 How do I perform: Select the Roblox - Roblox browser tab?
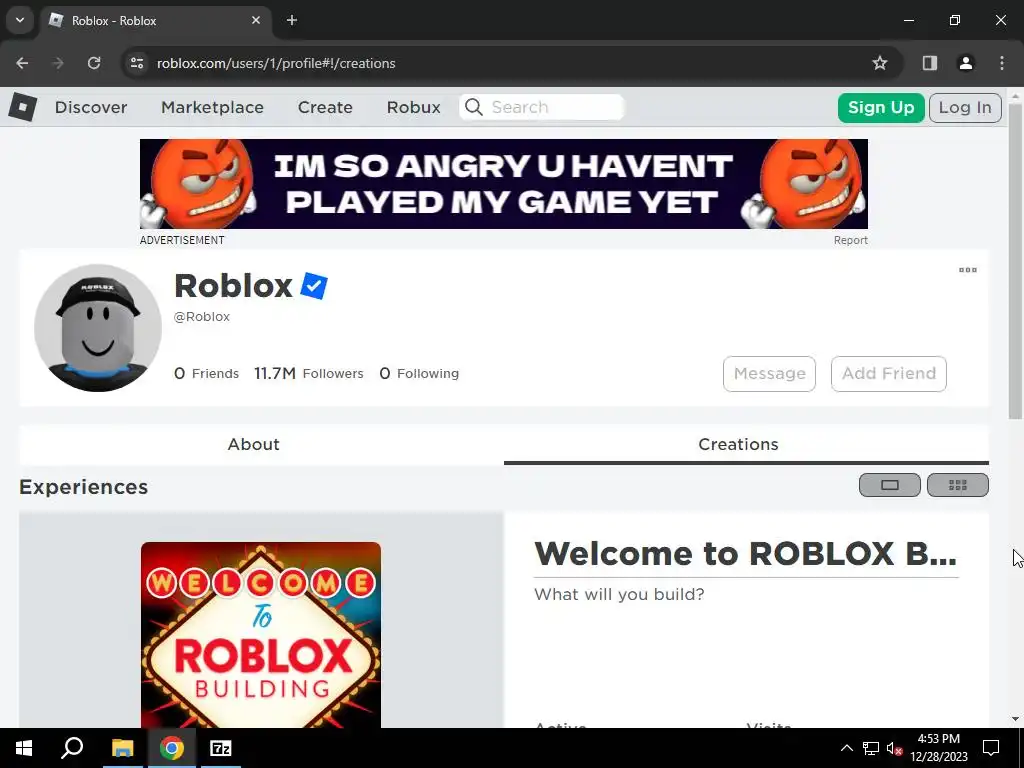[x=157, y=21]
